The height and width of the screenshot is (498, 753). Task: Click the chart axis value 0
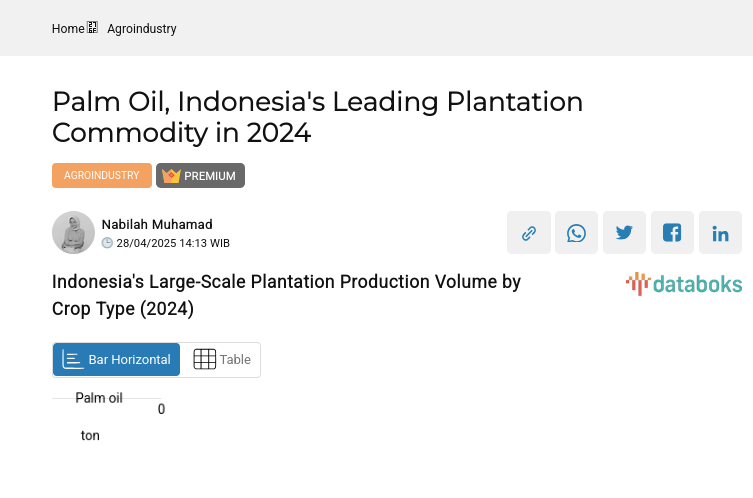pos(161,409)
